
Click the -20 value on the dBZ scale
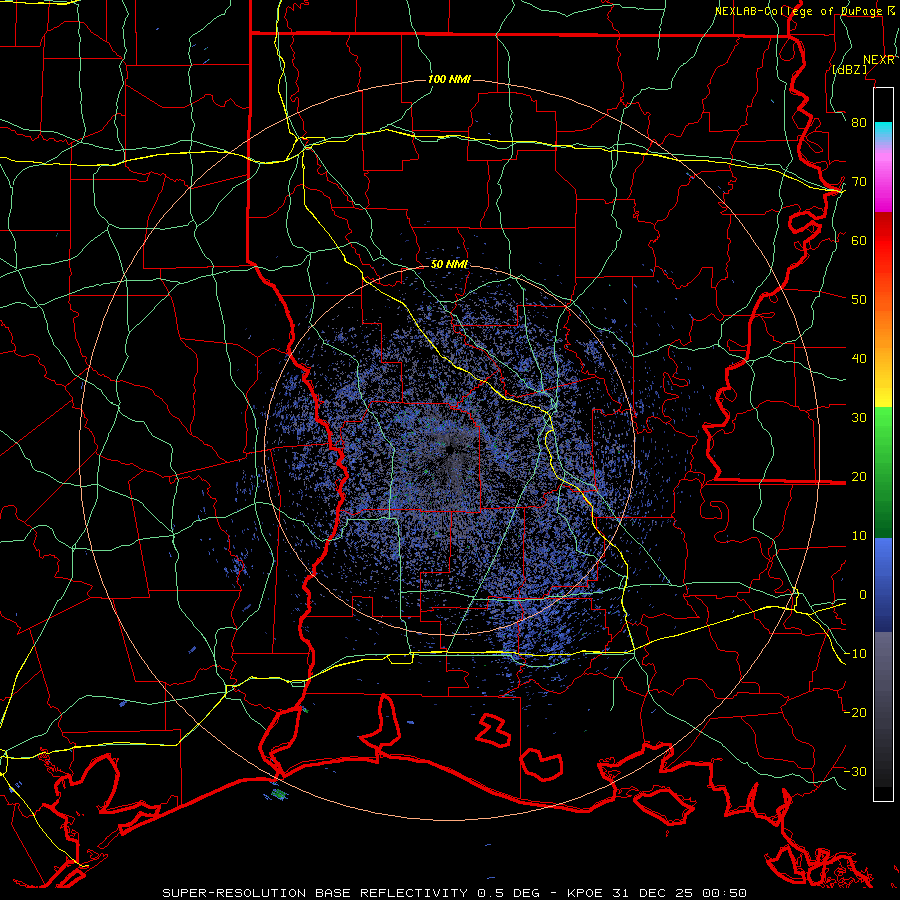855,713
